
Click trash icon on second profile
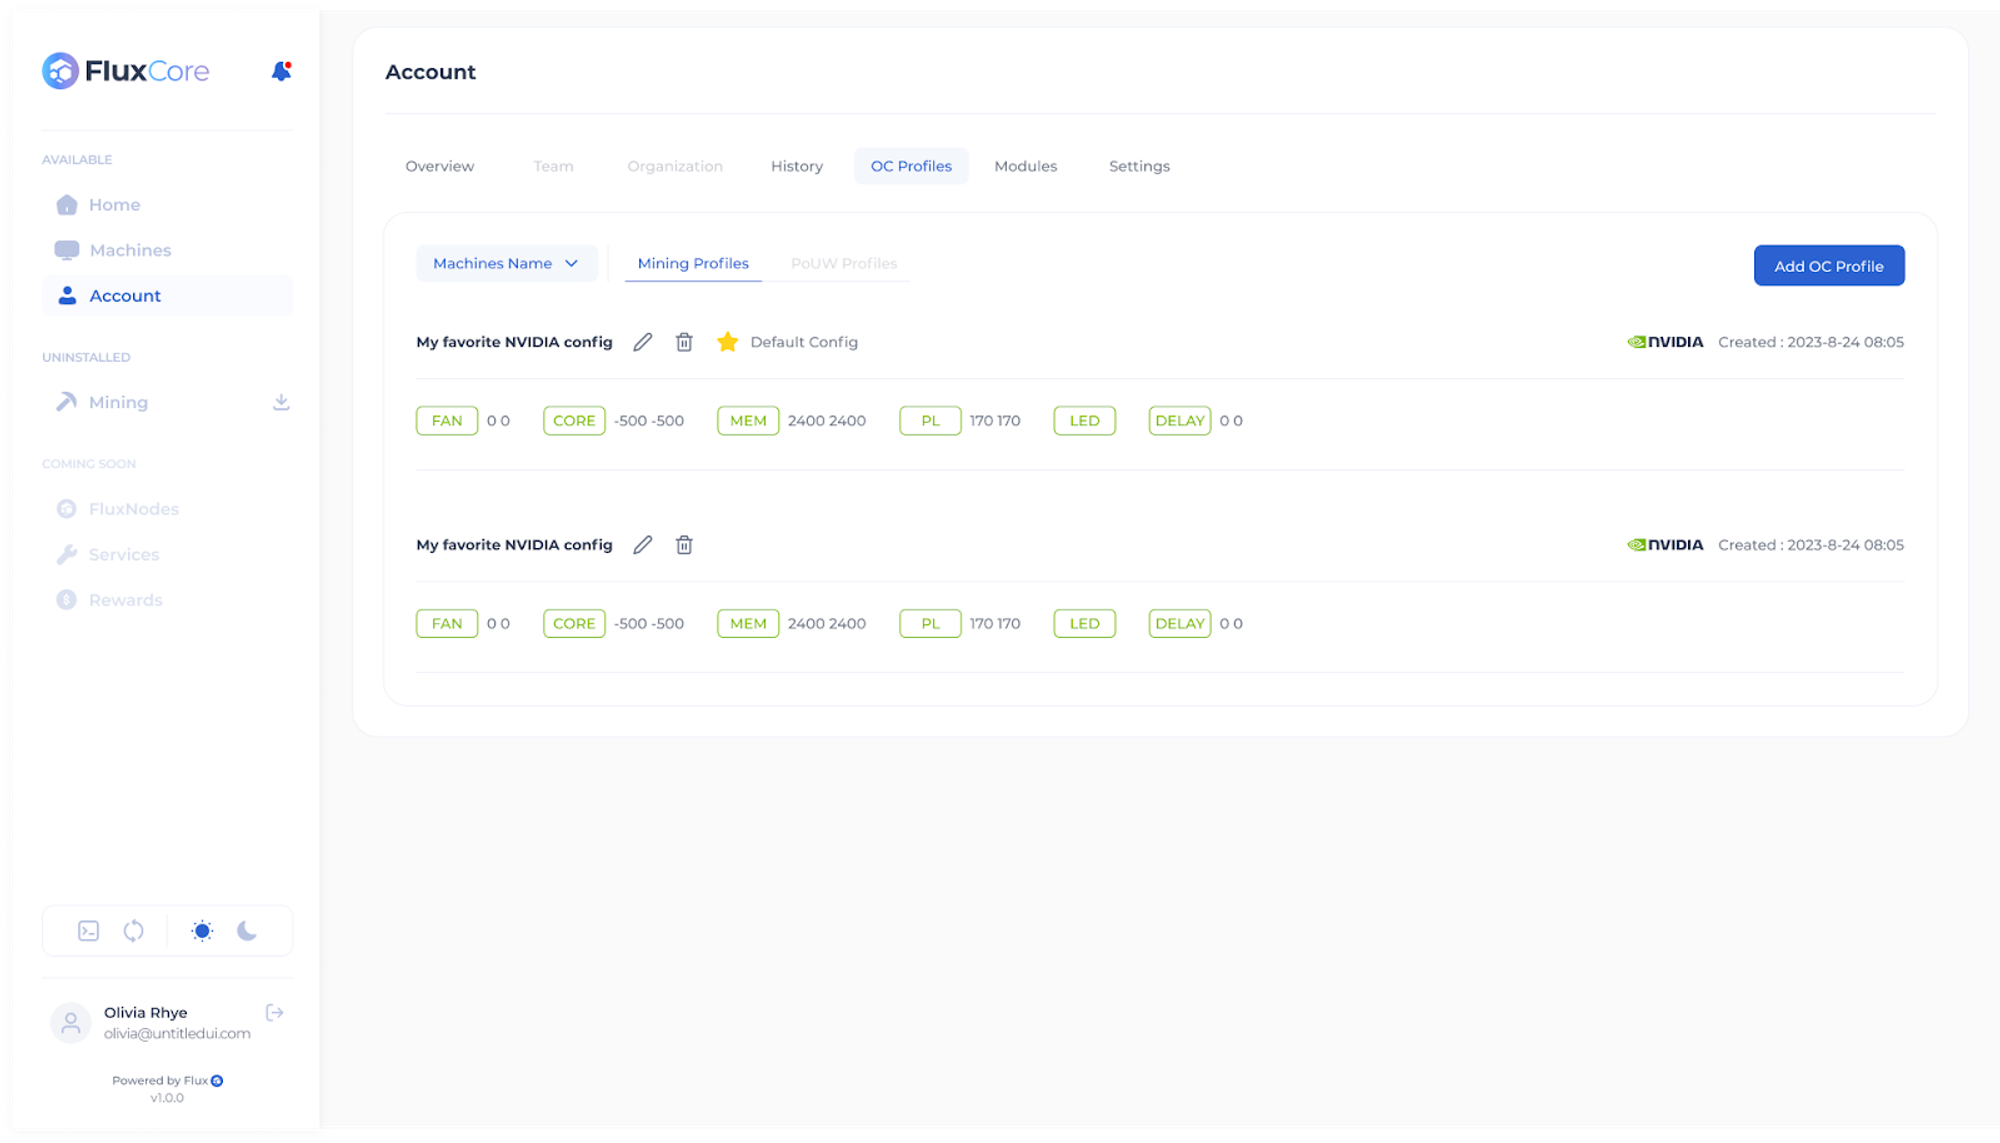tap(684, 545)
